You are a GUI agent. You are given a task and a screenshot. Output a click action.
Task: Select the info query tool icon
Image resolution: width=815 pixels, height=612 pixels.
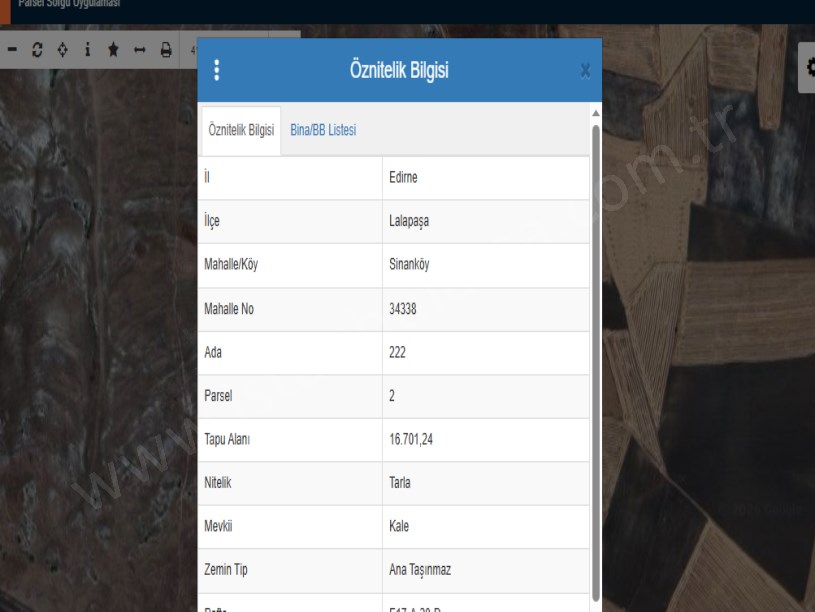pyautogui.click(x=88, y=49)
